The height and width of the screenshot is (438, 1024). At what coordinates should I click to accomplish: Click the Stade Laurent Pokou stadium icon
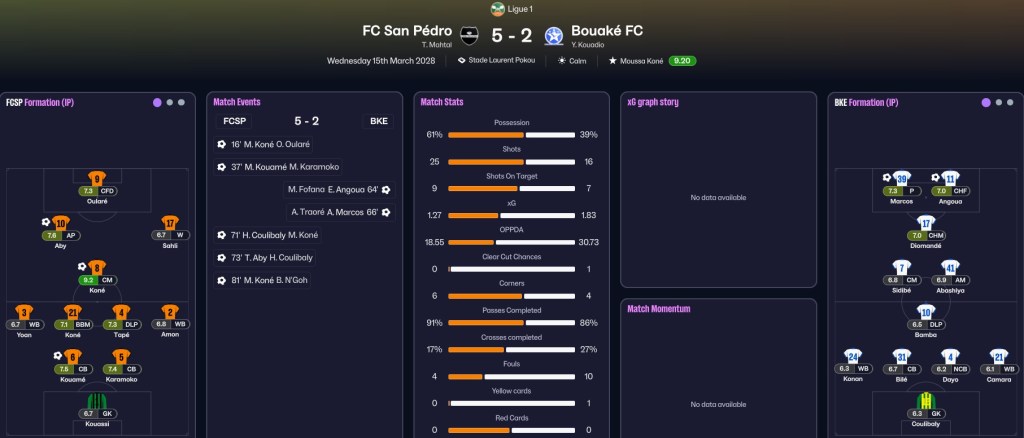click(x=462, y=61)
